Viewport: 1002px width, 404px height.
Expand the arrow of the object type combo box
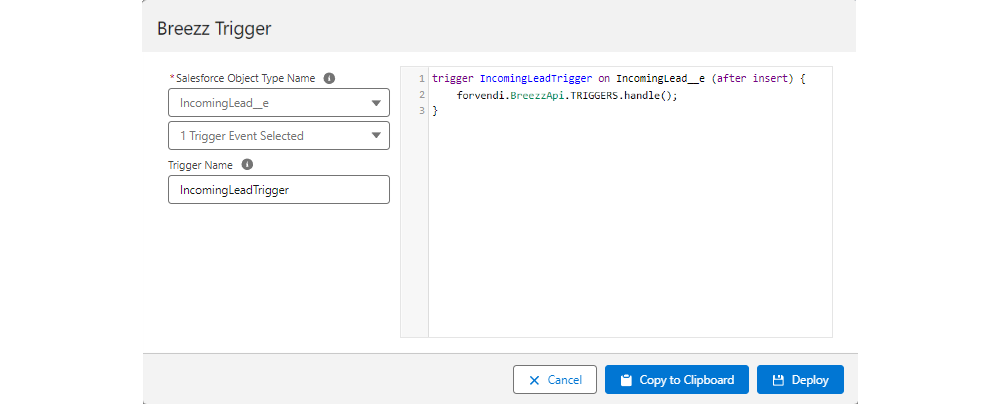(x=376, y=103)
